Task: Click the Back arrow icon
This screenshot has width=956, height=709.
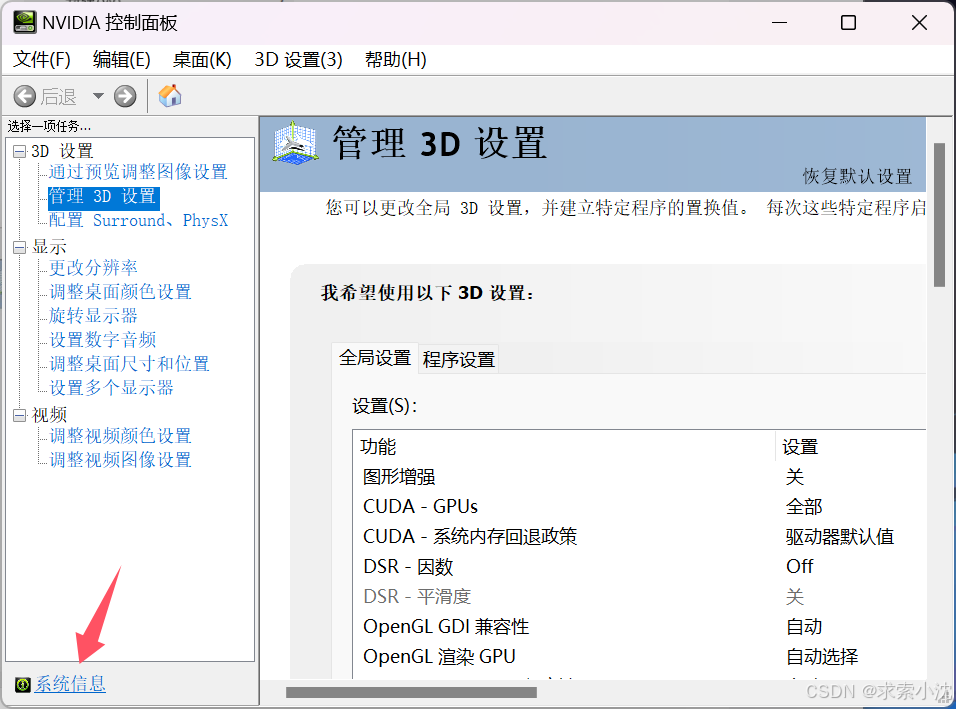Action: point(24,96)
